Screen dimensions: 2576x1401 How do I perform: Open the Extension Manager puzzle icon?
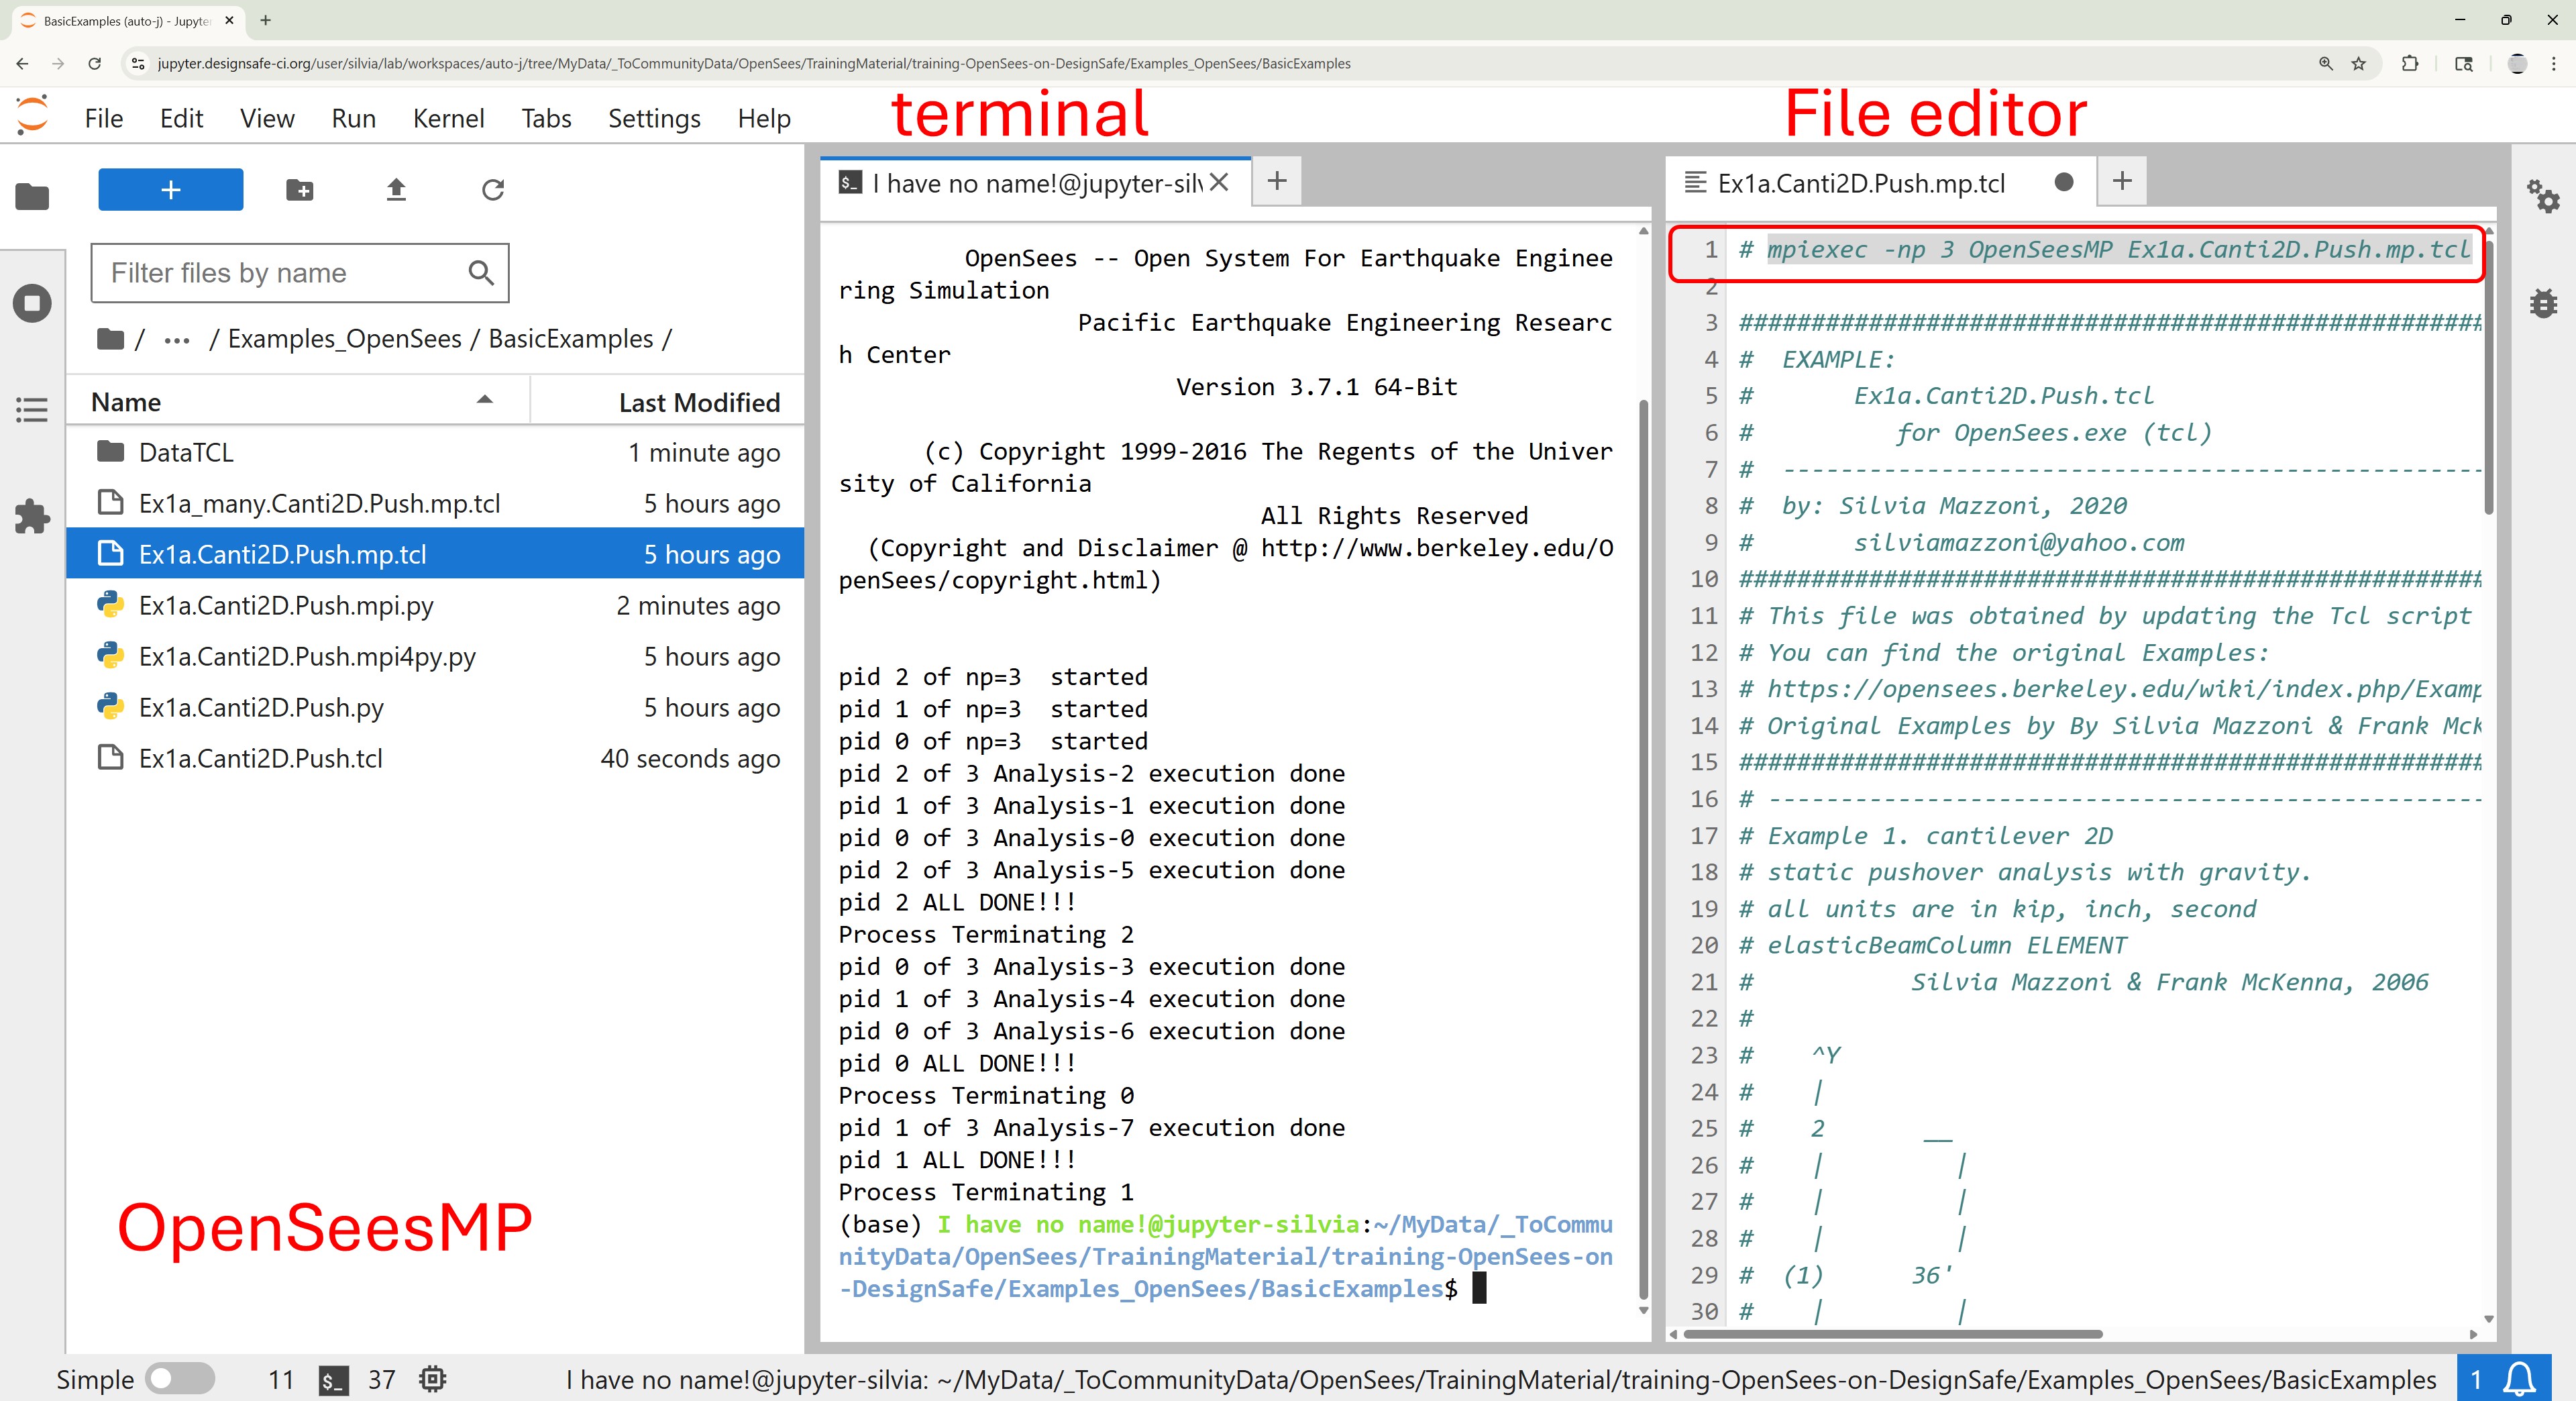[x=32, y=516]
